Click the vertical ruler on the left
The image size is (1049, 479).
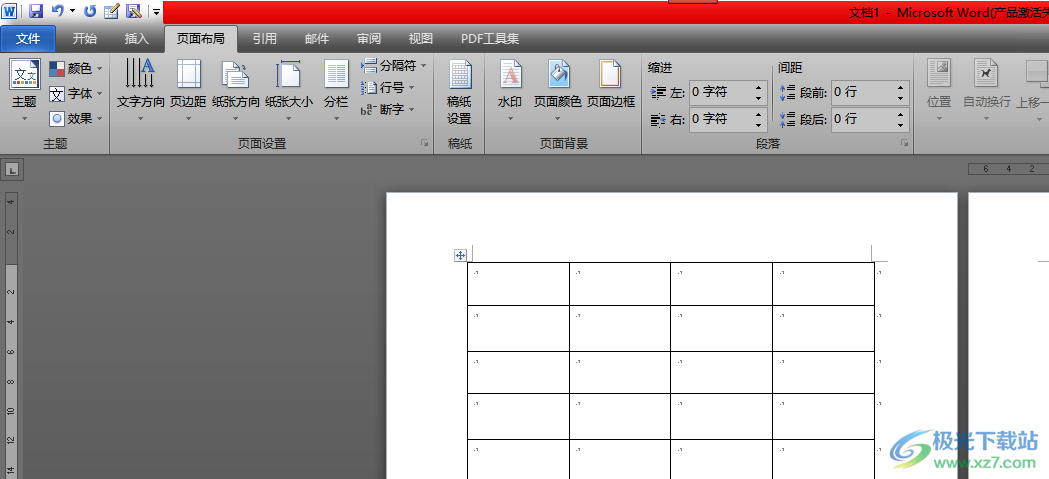pyautogui.click(x=11, y=334)
